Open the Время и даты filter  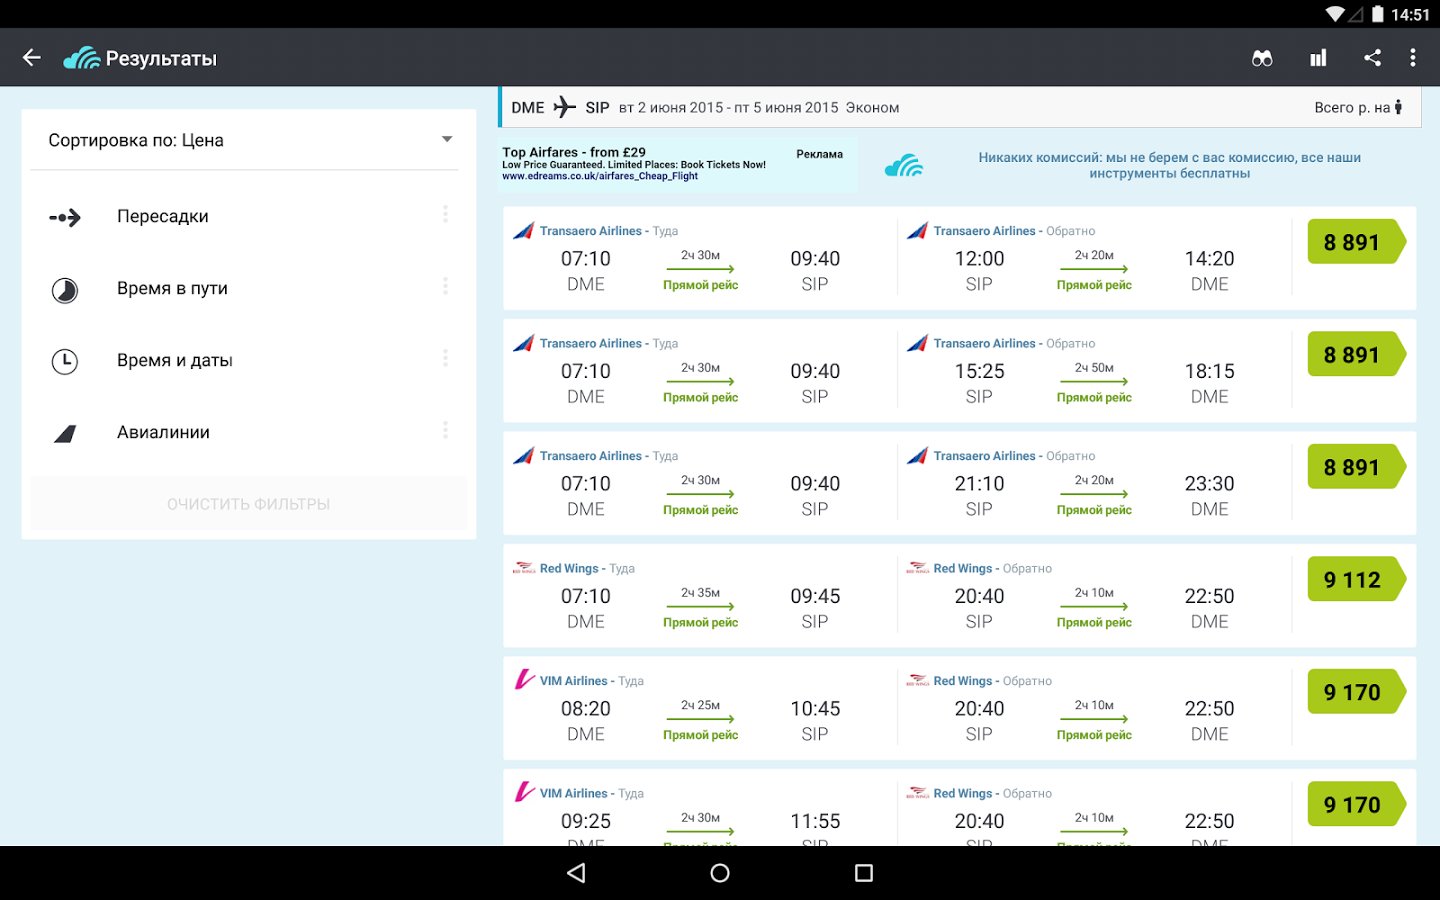(x=249, y=360)
